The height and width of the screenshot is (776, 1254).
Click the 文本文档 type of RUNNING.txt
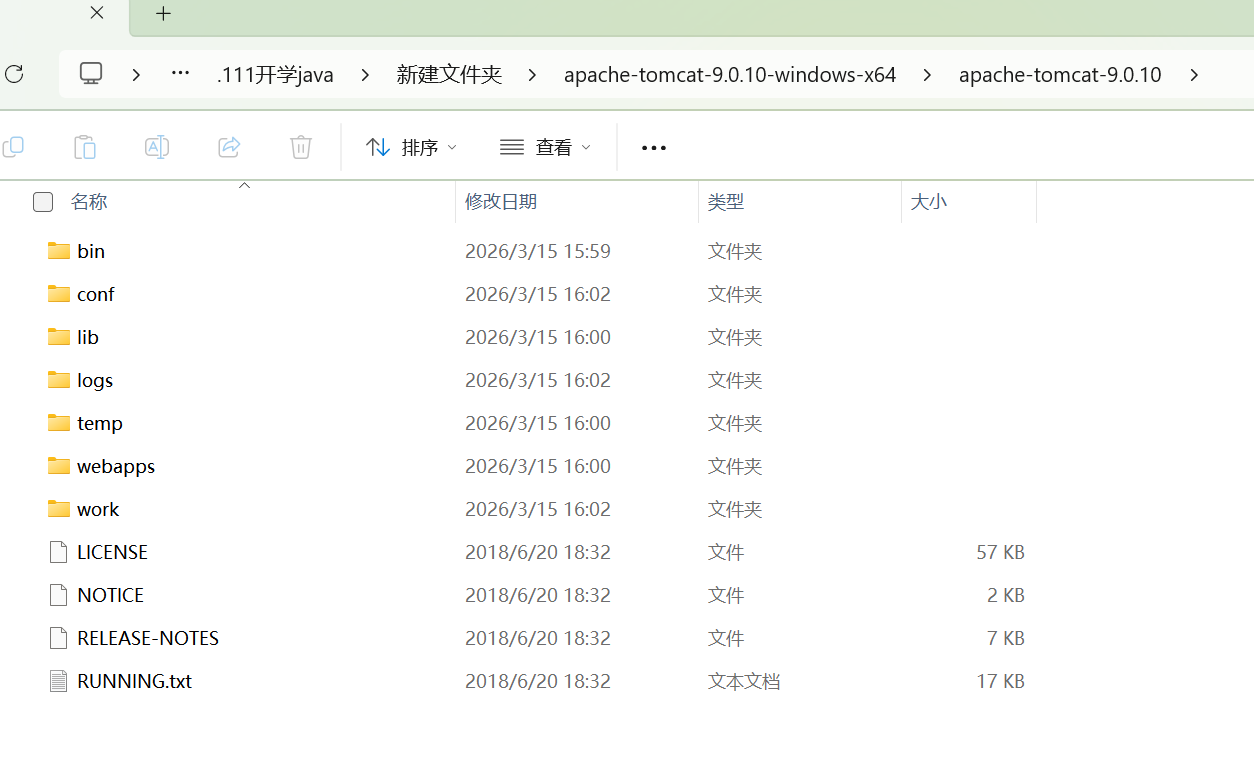(744, 681)
